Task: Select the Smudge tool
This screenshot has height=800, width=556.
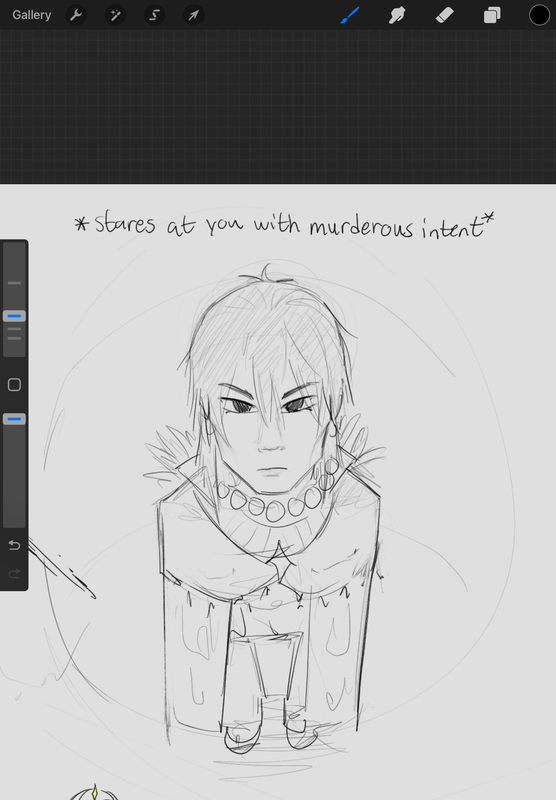Action: pyautogui.click(x=397, y=15)
